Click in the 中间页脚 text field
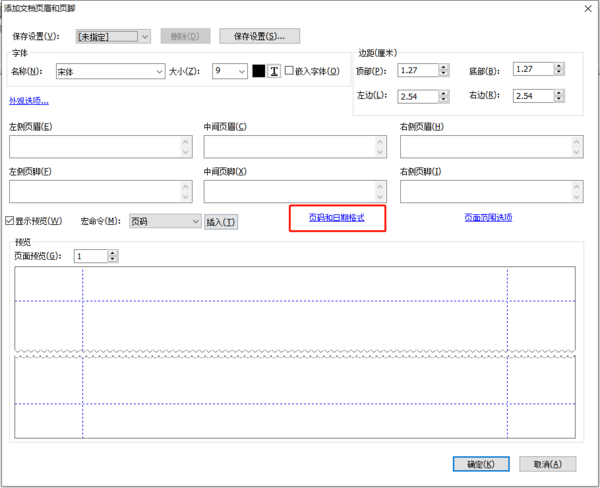600x488 pixels. pyautogui.click(x=294, y=192)
